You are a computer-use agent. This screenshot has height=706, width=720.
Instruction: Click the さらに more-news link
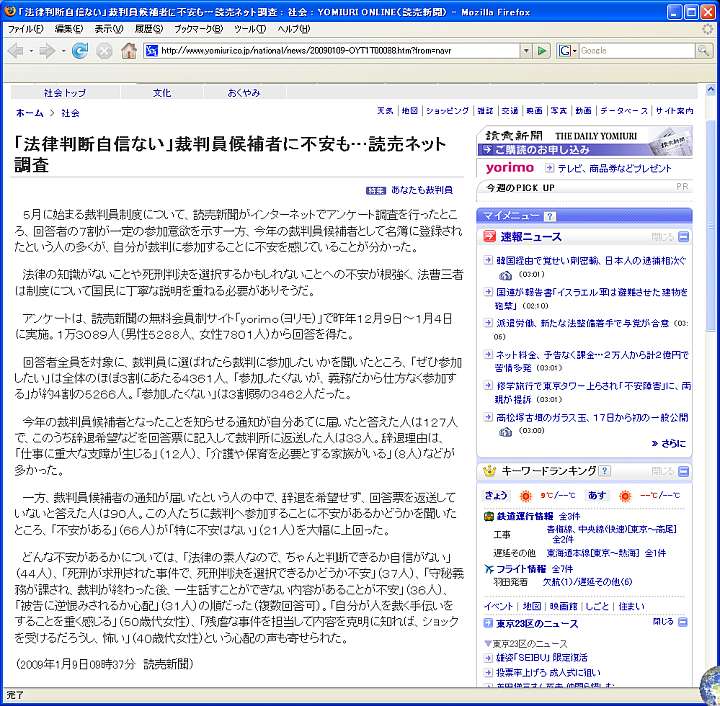[x=673, y=444]
